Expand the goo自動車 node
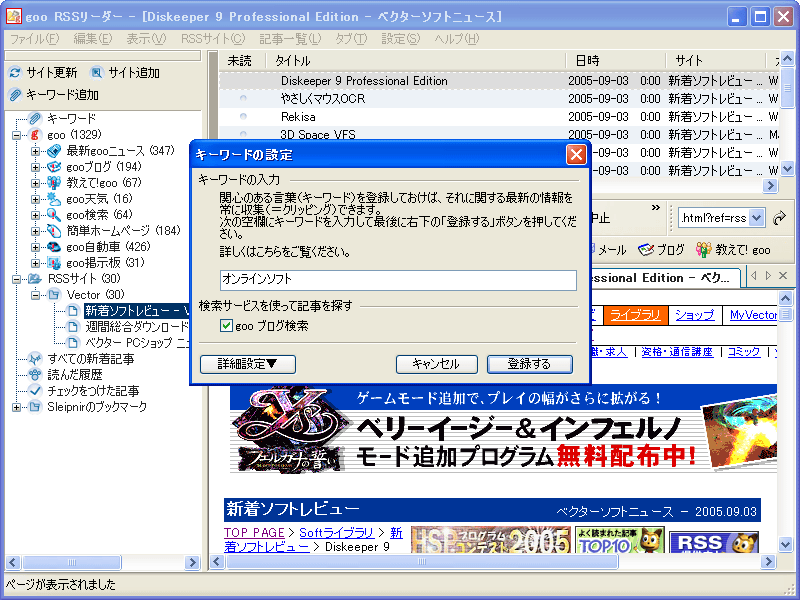The height and width of the screenshot is (600, 800). tap(34, 247)
